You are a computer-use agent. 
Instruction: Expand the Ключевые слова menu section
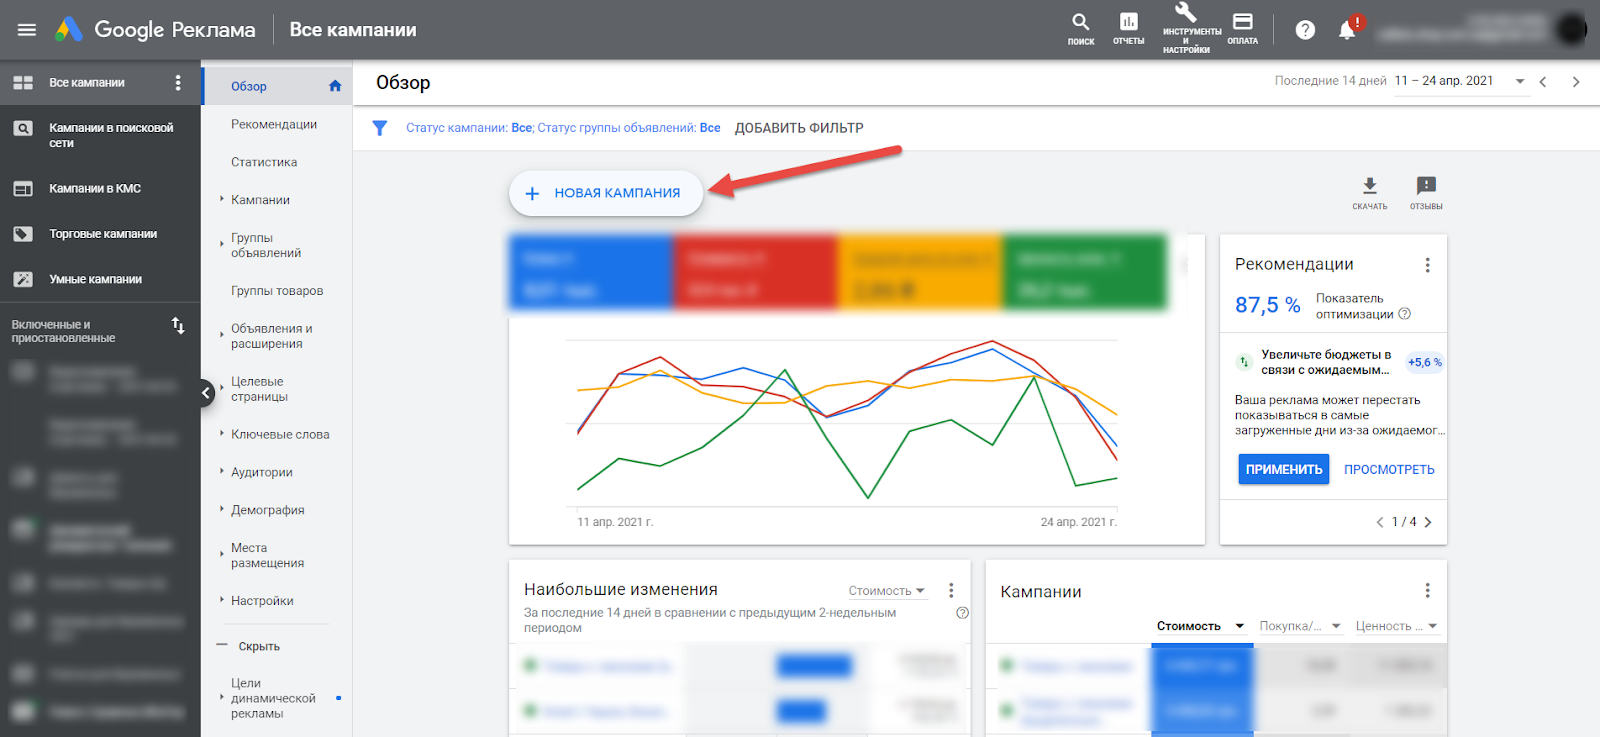tap(280, 435)
